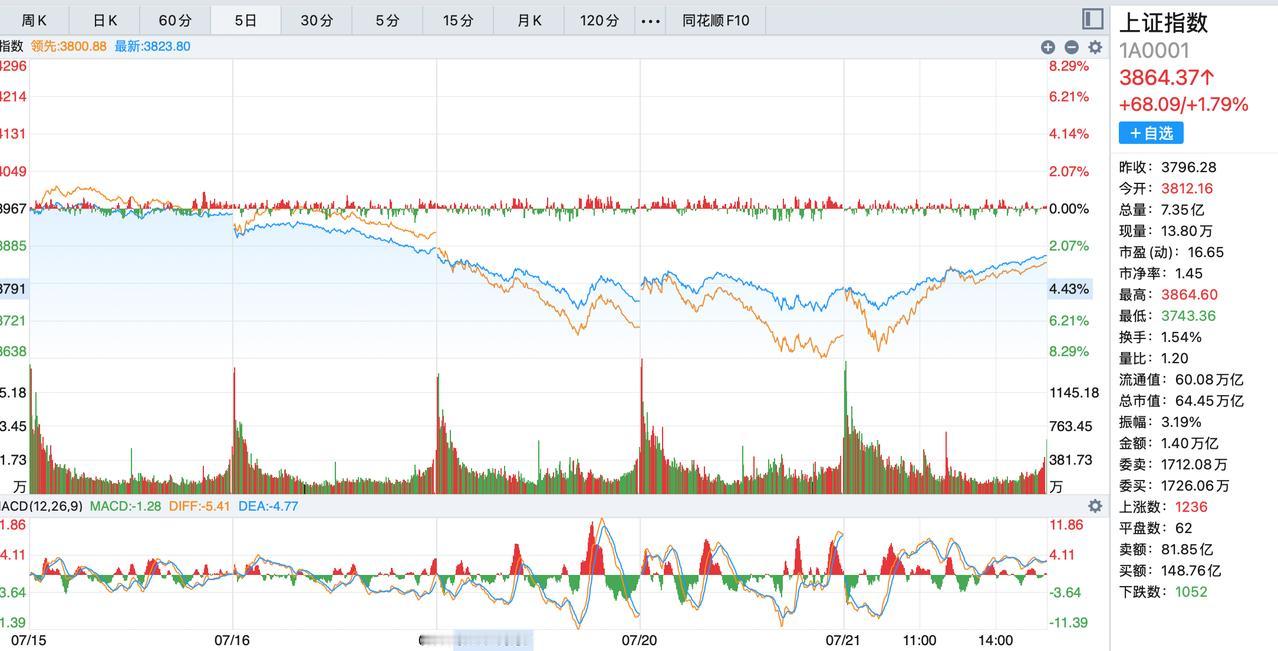Switch to the 日K daily chart tab
This screenshot has width=1278, height=651.
tap(104, 20)
